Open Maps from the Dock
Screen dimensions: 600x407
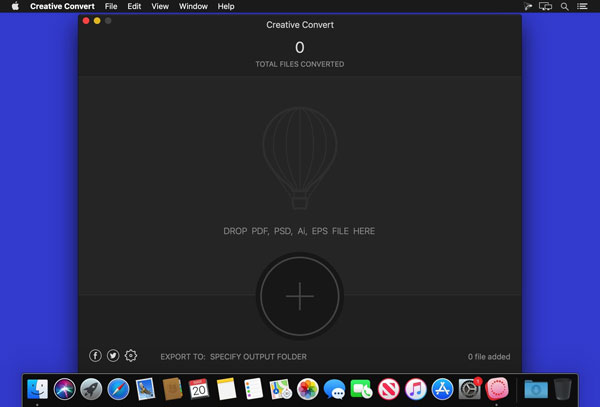[x=280, y=389]
